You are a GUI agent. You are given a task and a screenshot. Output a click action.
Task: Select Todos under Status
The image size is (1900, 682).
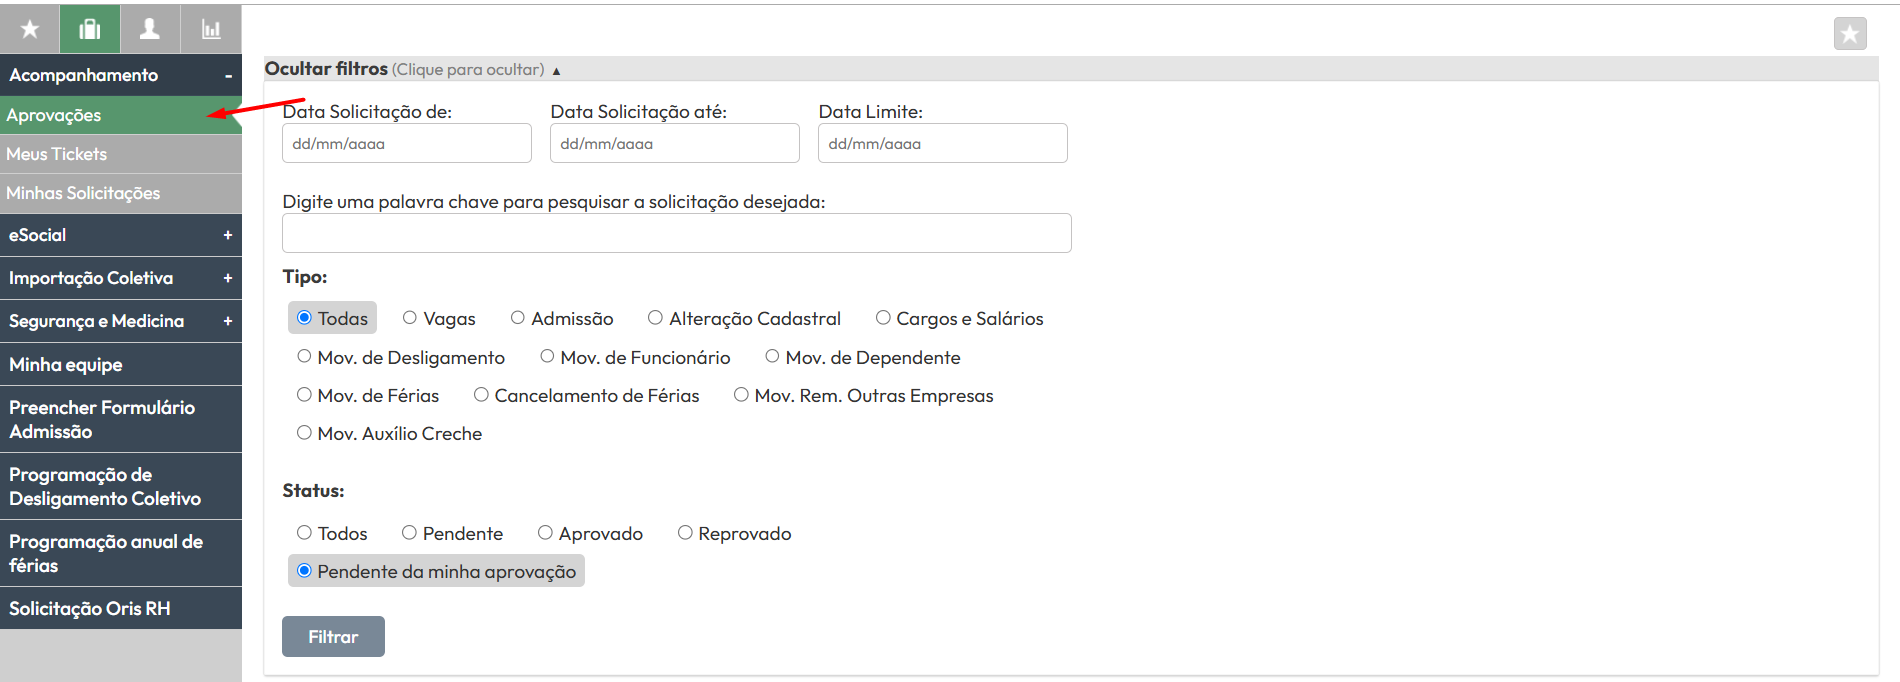pos(304,533)
